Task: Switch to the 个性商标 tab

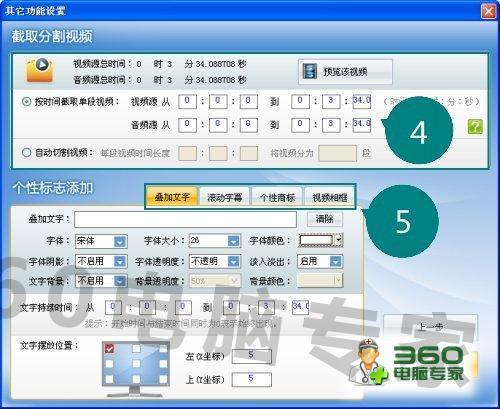Action: tap(277, 197)
